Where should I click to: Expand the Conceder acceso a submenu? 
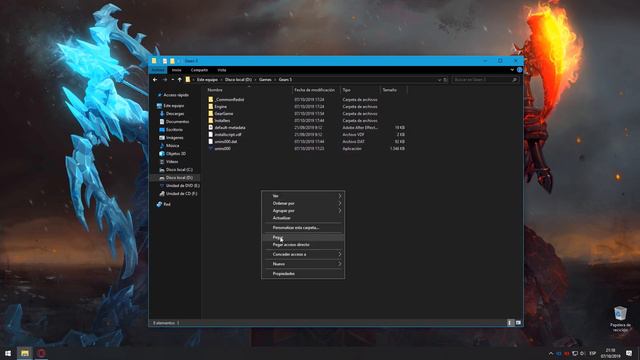(303, 254)
